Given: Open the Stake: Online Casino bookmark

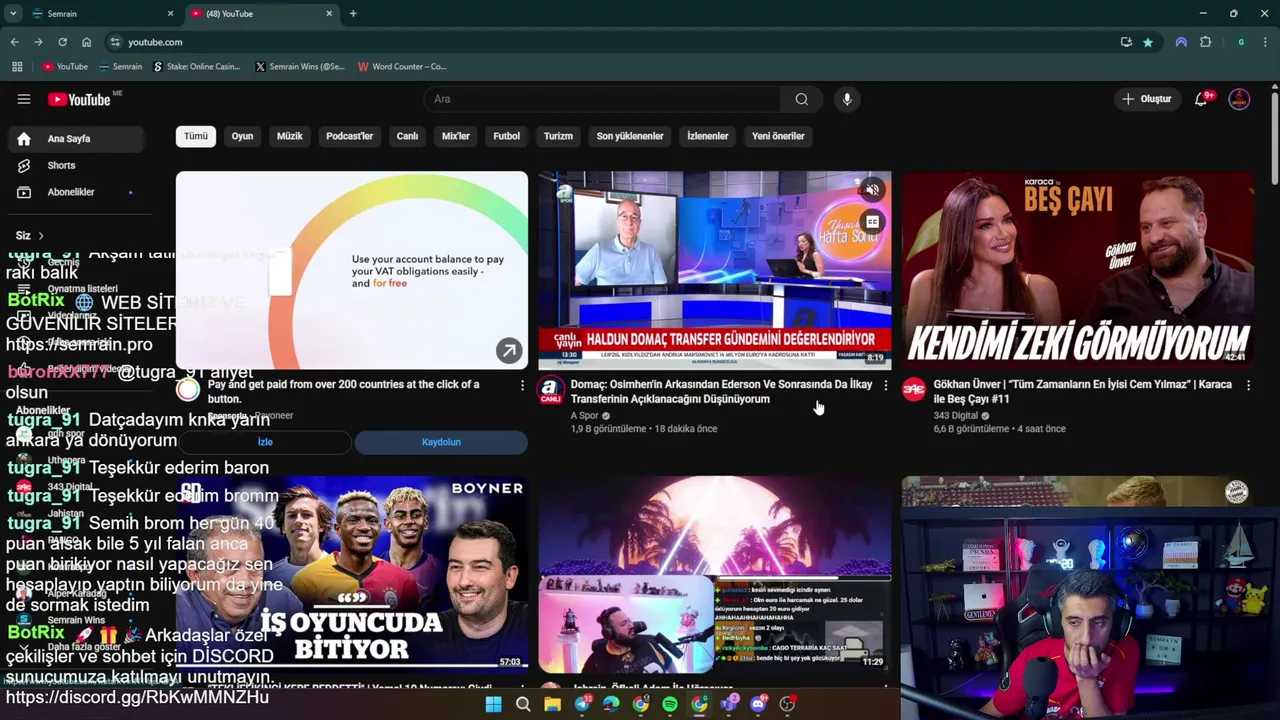Looking at the screenshot, I should click(197, 67).
